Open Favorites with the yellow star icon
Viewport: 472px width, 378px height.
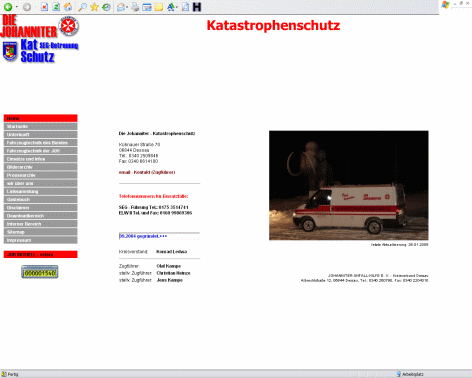(94, 7)
